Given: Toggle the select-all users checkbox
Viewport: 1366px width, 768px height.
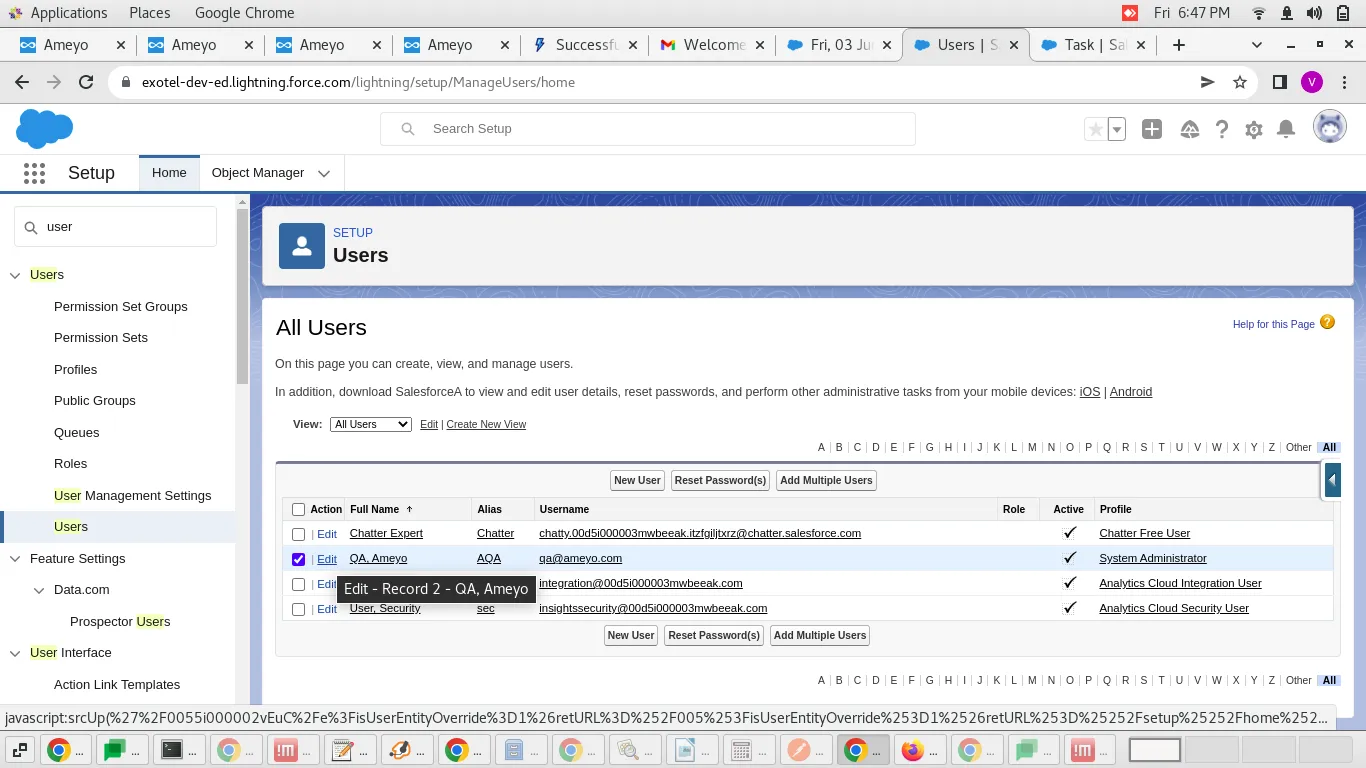Looking at the screenshot, I should tap(298, 509).
